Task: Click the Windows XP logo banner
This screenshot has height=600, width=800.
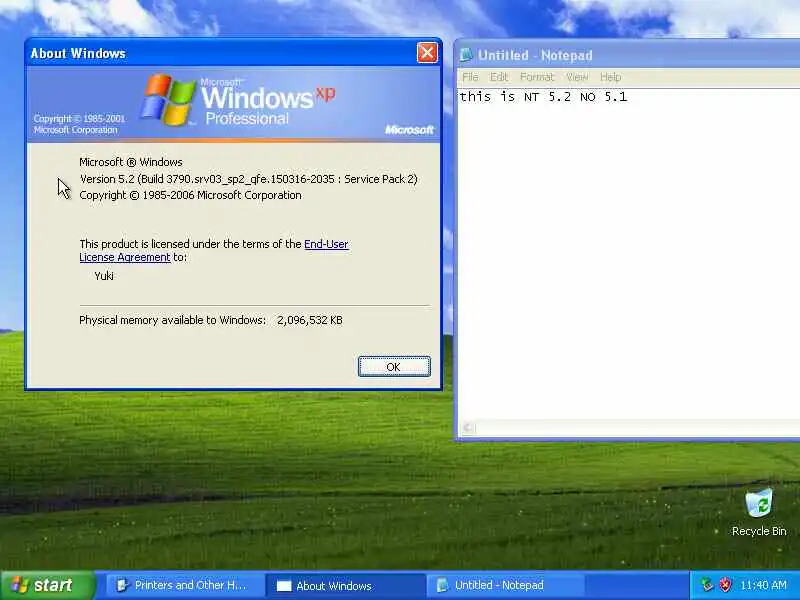Action: 234,104
